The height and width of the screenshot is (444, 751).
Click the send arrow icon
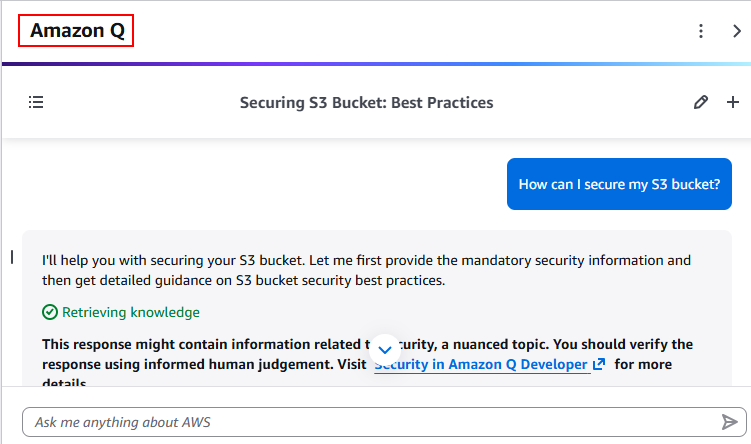coord(729,421)
